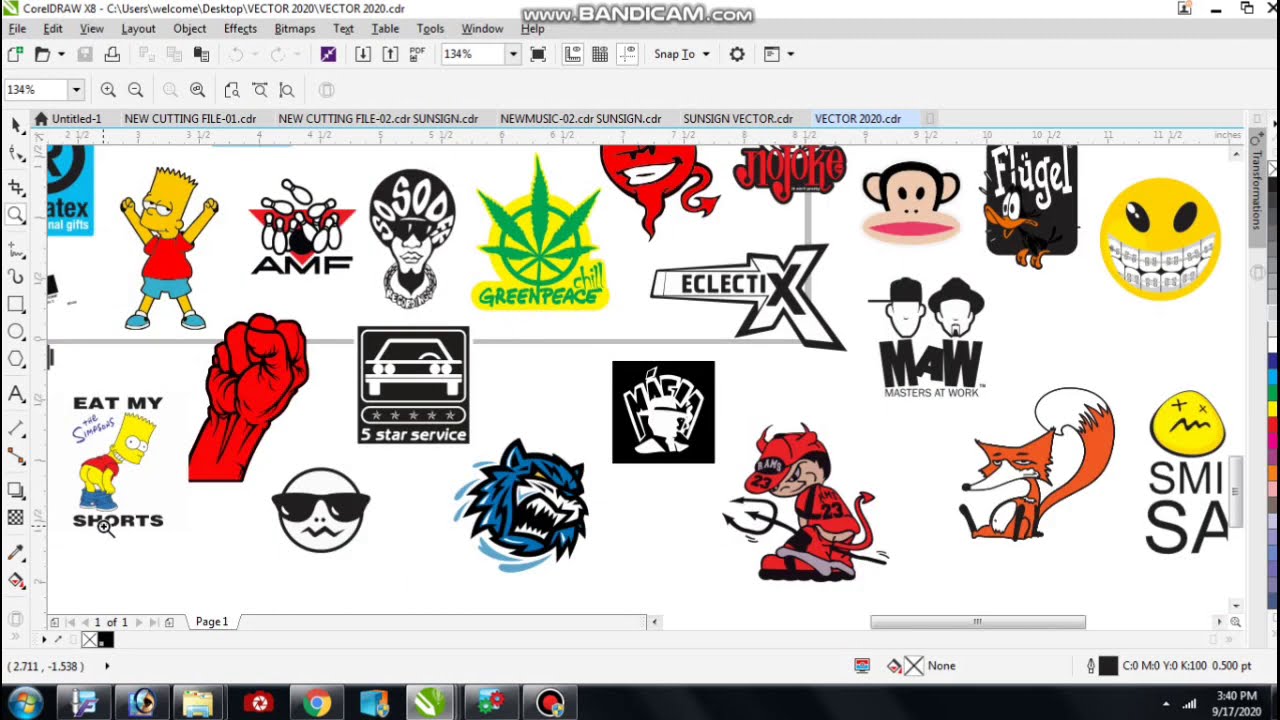Select the Ellipse tool

click(x=16, y=332)
